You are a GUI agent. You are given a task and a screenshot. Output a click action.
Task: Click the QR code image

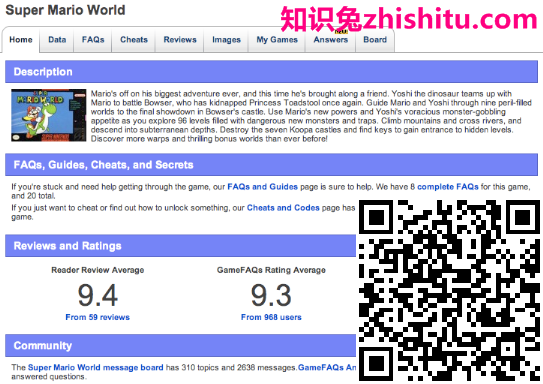449,291
